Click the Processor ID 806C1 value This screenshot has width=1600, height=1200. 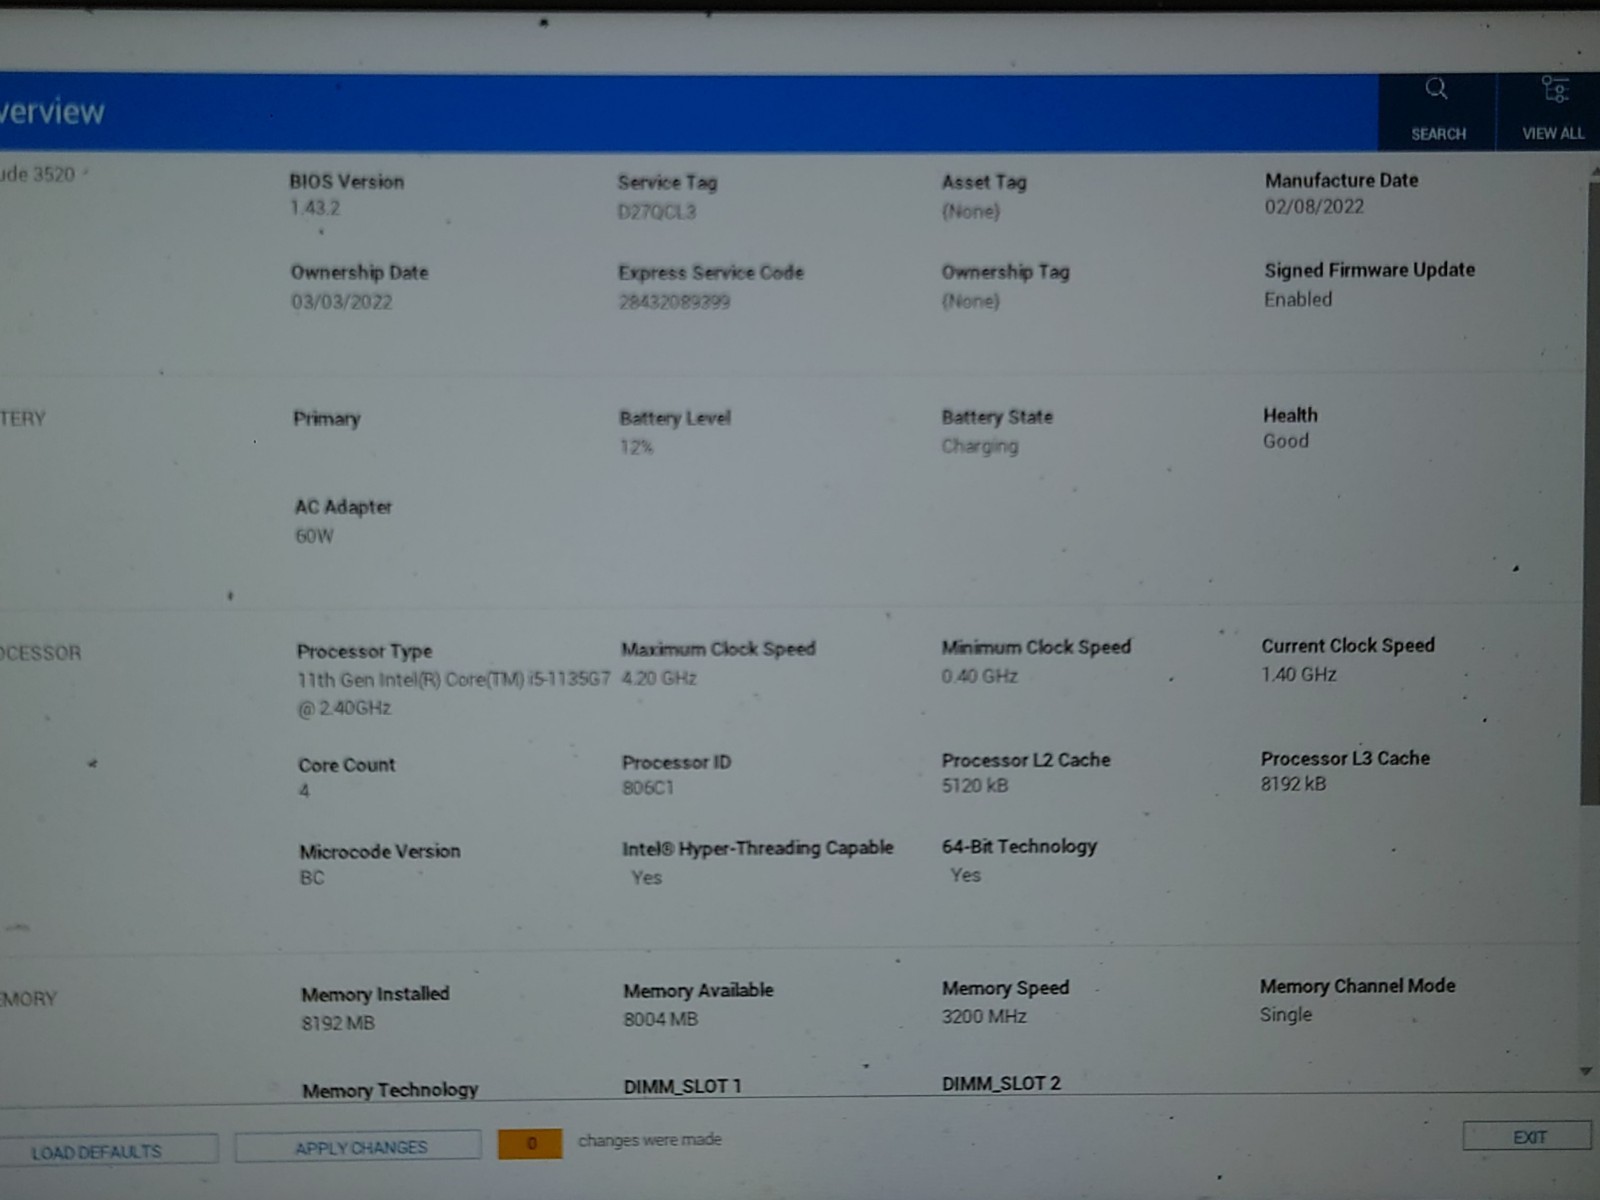click(x=648, y=788)
